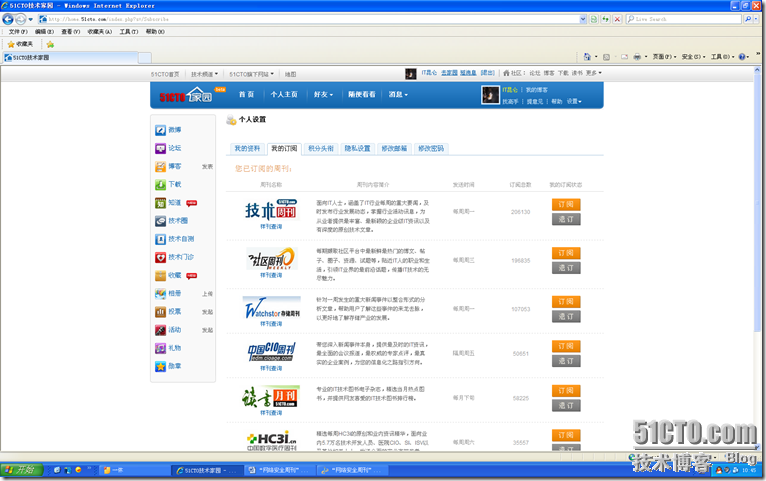The width and height of the screenshot is (766, 481).
Task: Switch to the 积分头衔 tab
Action: tap(320, 148)
